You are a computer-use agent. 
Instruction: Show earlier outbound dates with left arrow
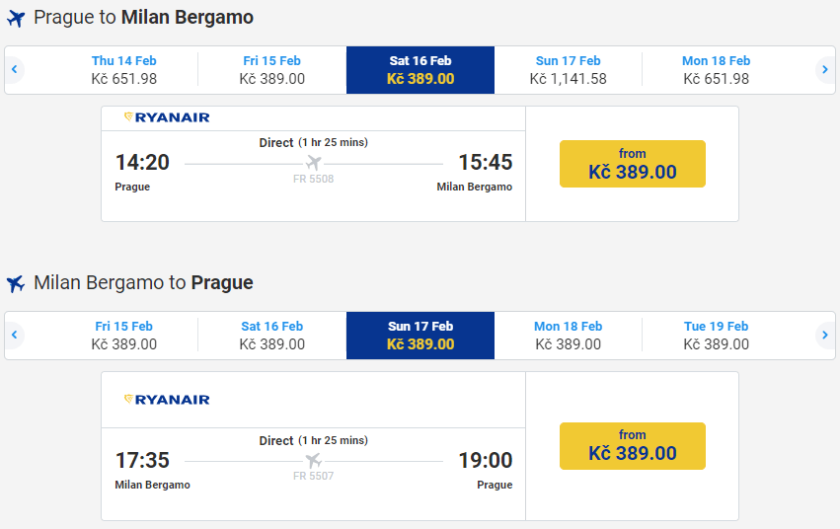coord(15,70)
